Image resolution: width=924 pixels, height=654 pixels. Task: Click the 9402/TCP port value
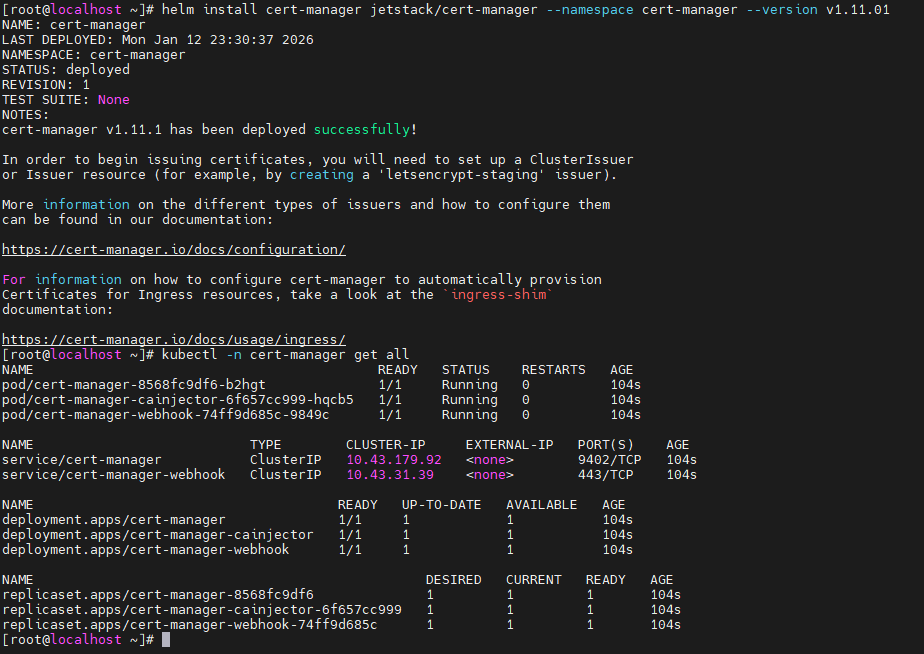point(609,459)
